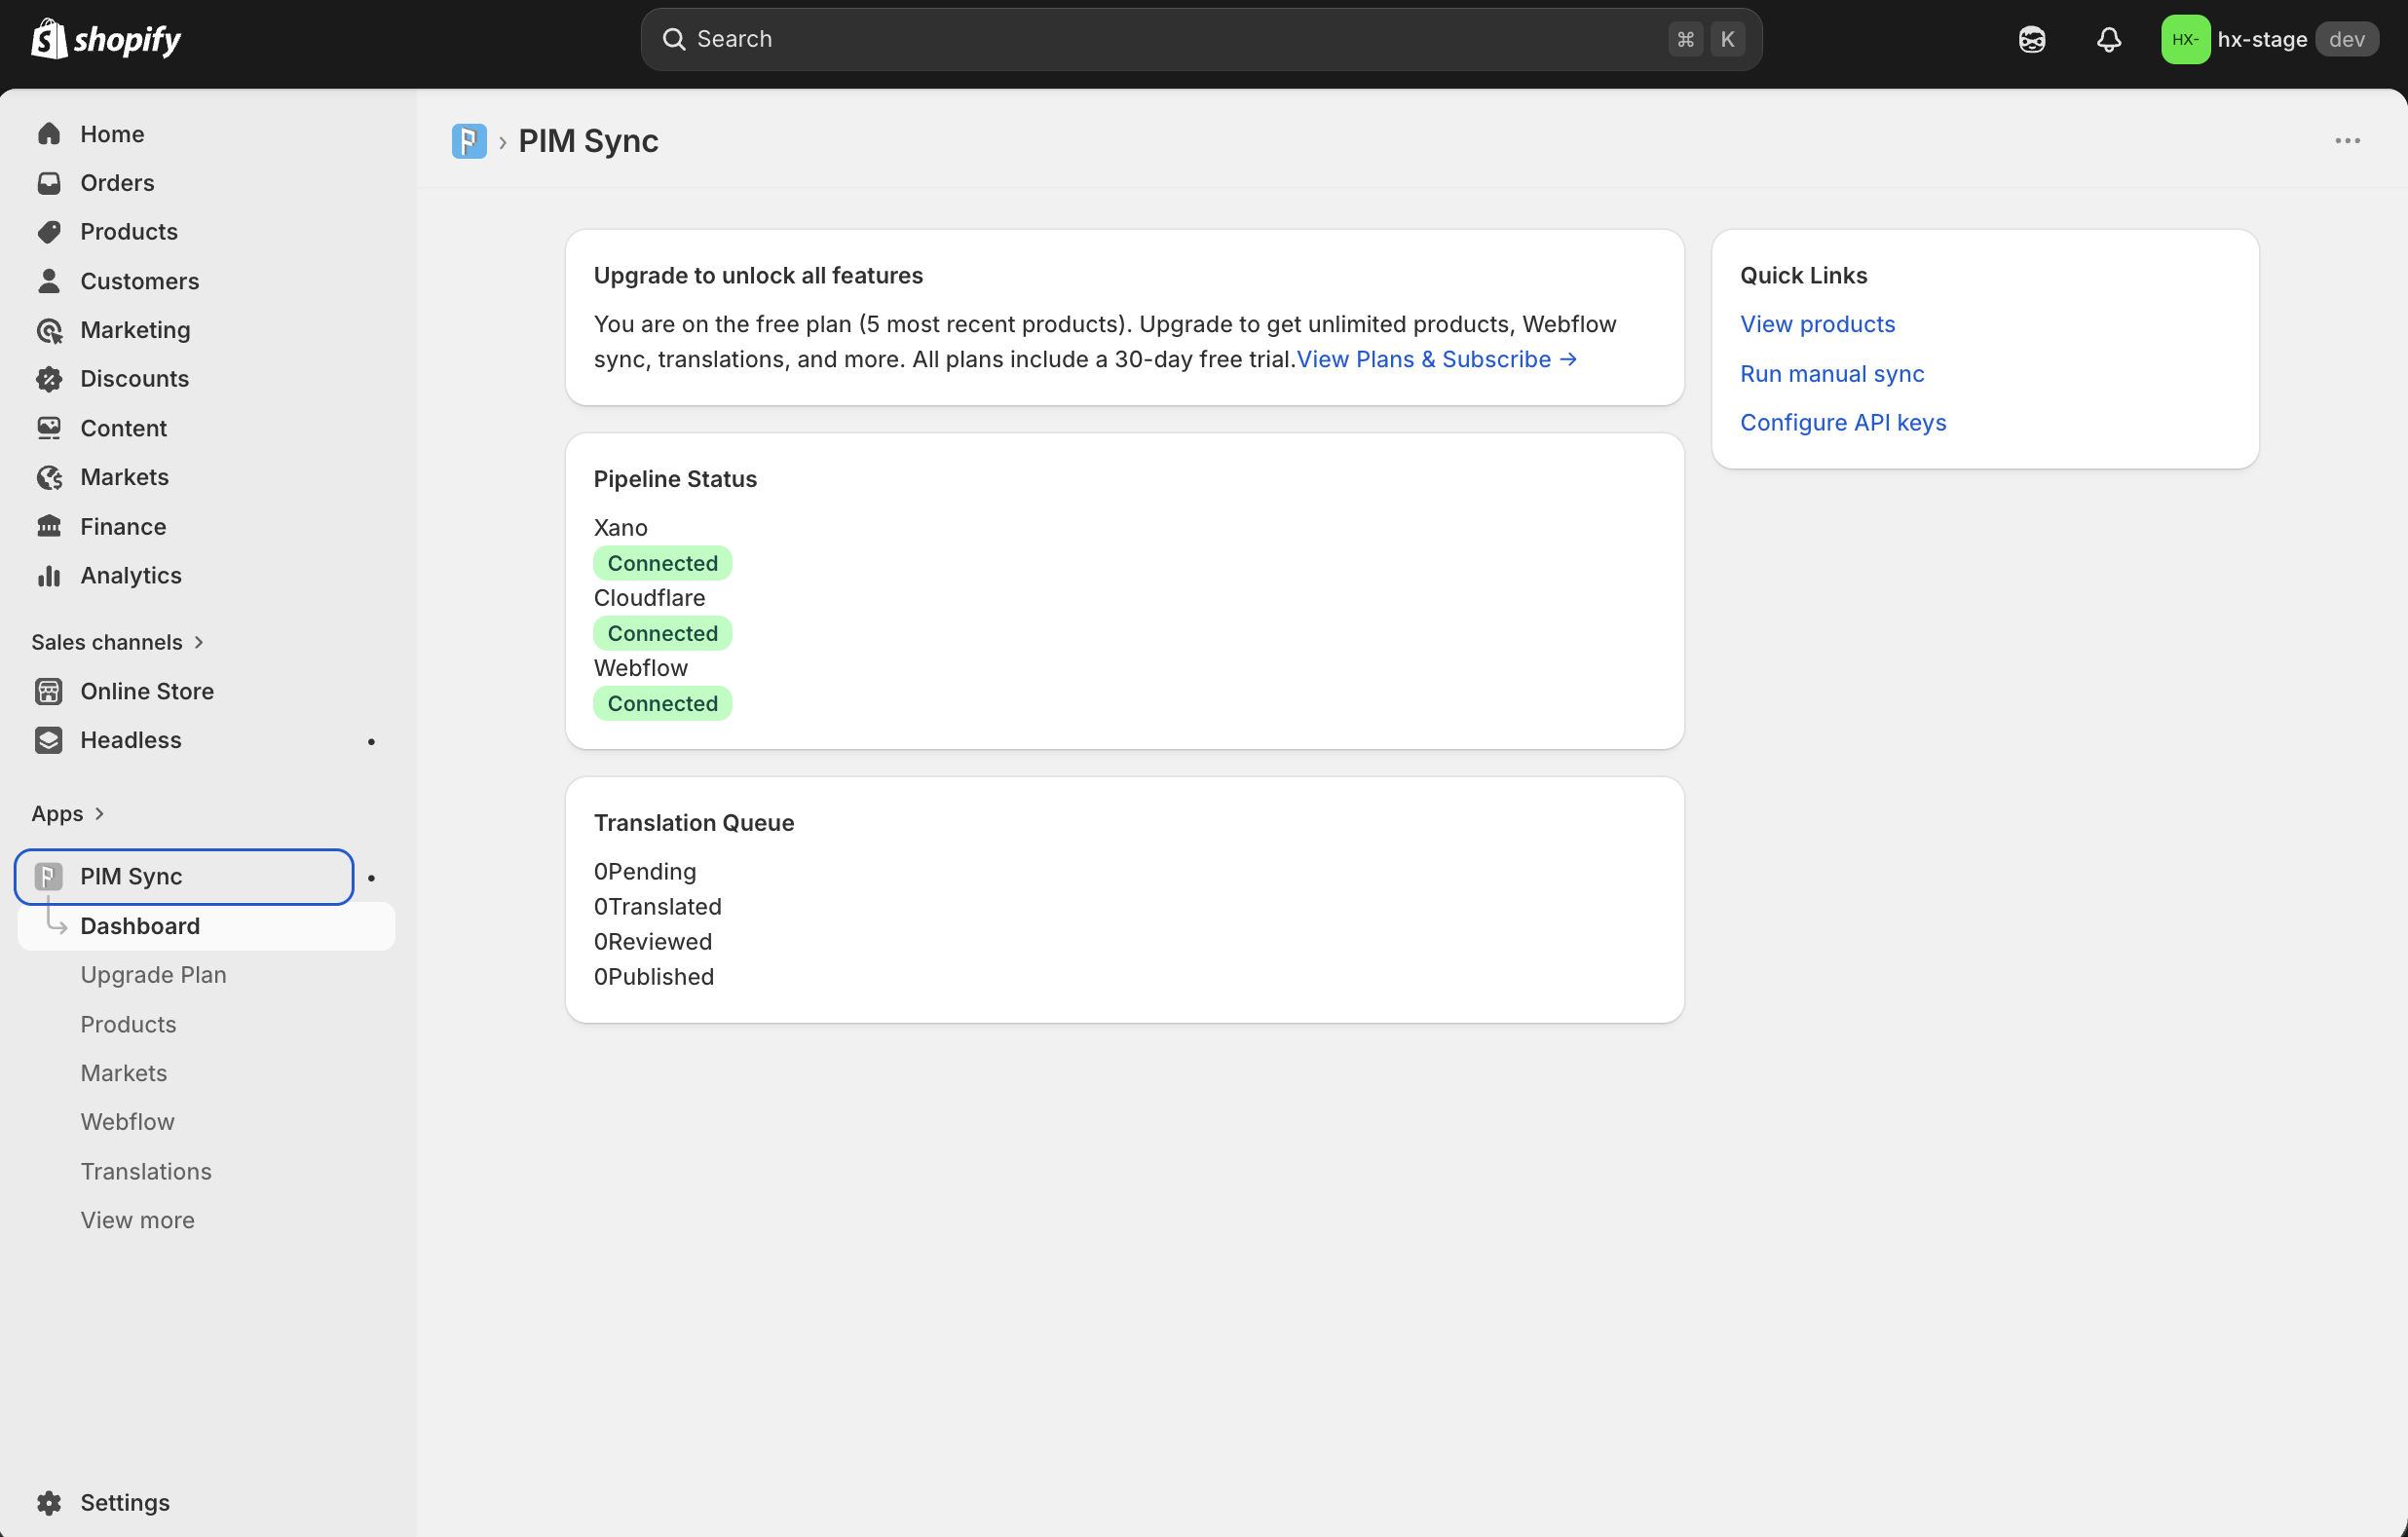Click the Connected badge under Webflow
Viewport: 2408px width, 1537px height.
pyautogui.click(x=663, y=703)
